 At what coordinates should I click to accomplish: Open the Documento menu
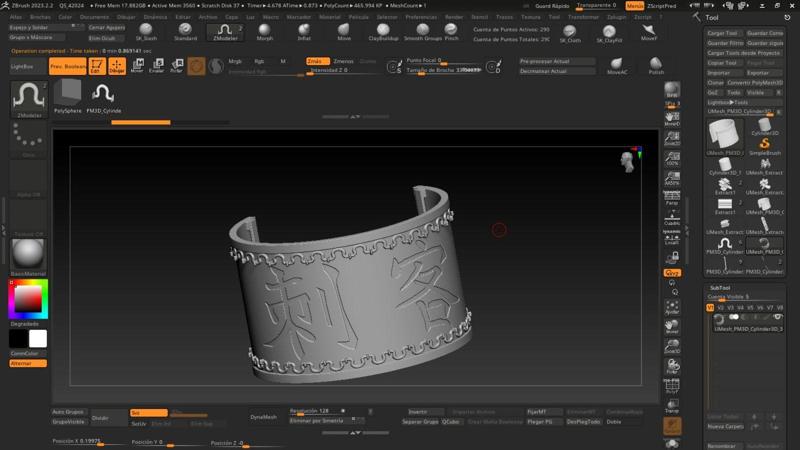(94, 17)
